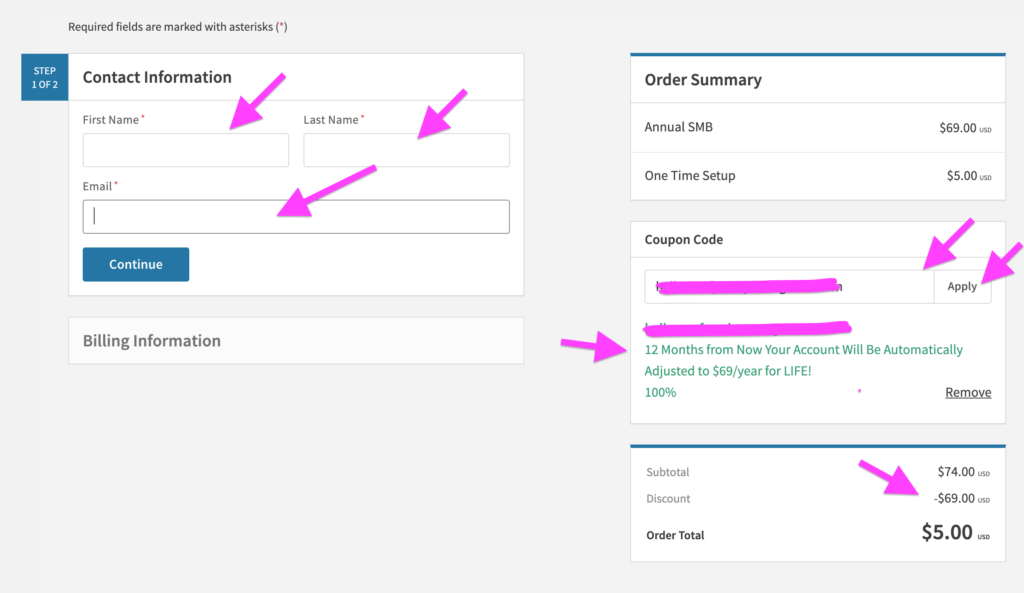
Task: Click the green 12 Months promo message
Action: tap(803, 360)
